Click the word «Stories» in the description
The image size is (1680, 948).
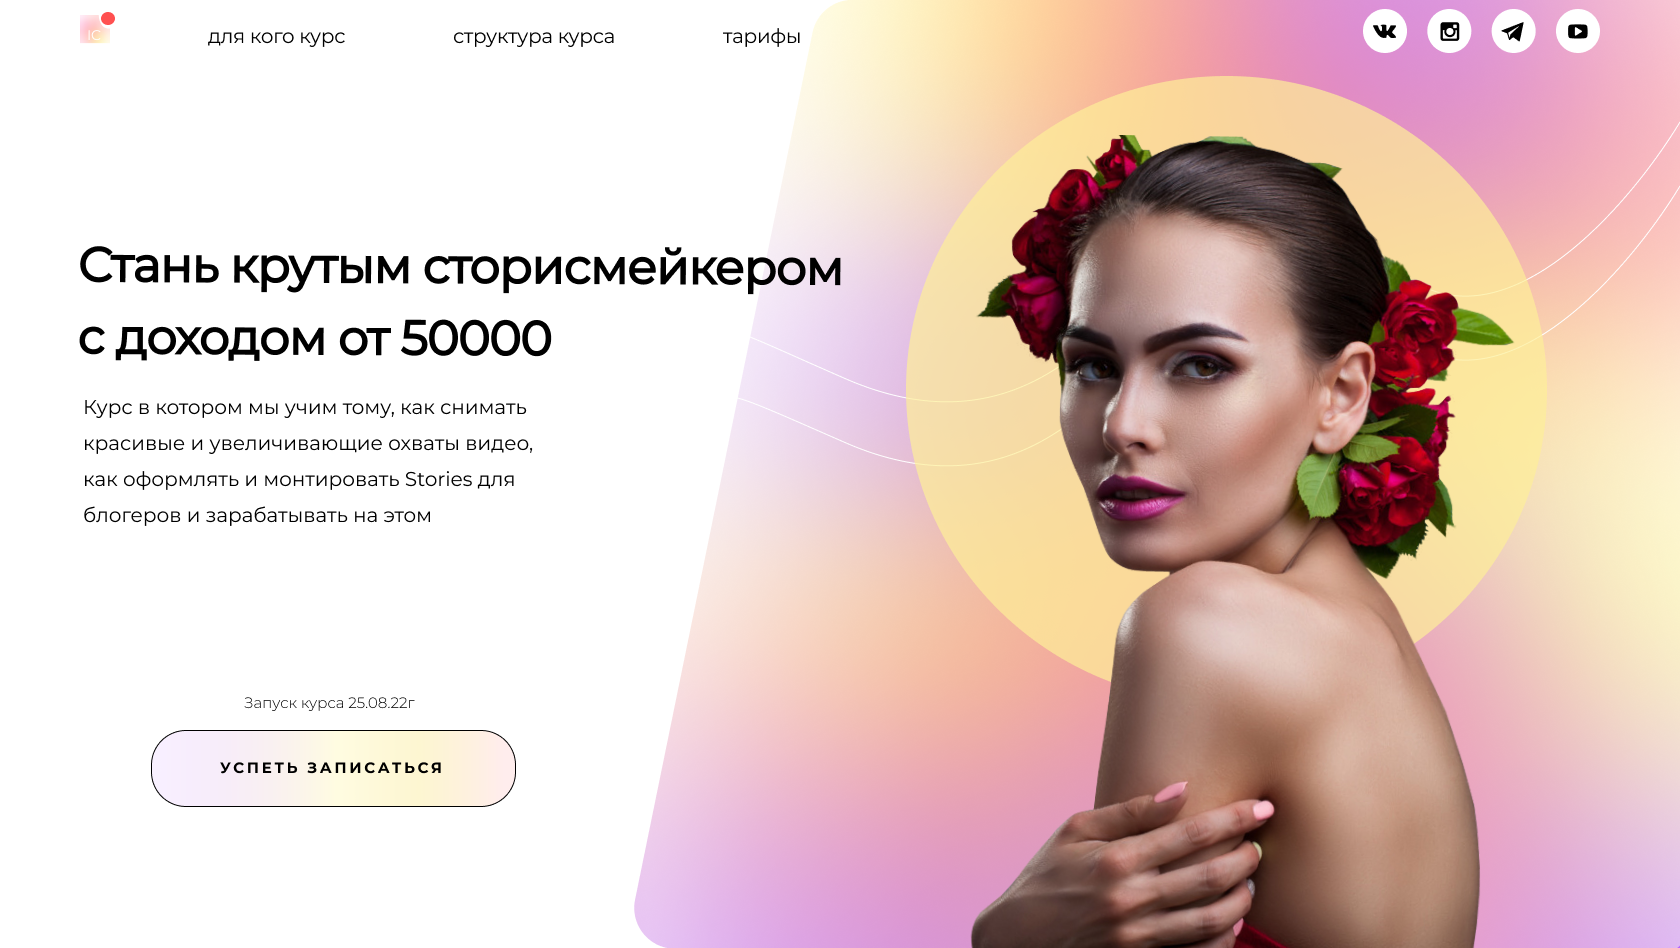coord(438,479)
